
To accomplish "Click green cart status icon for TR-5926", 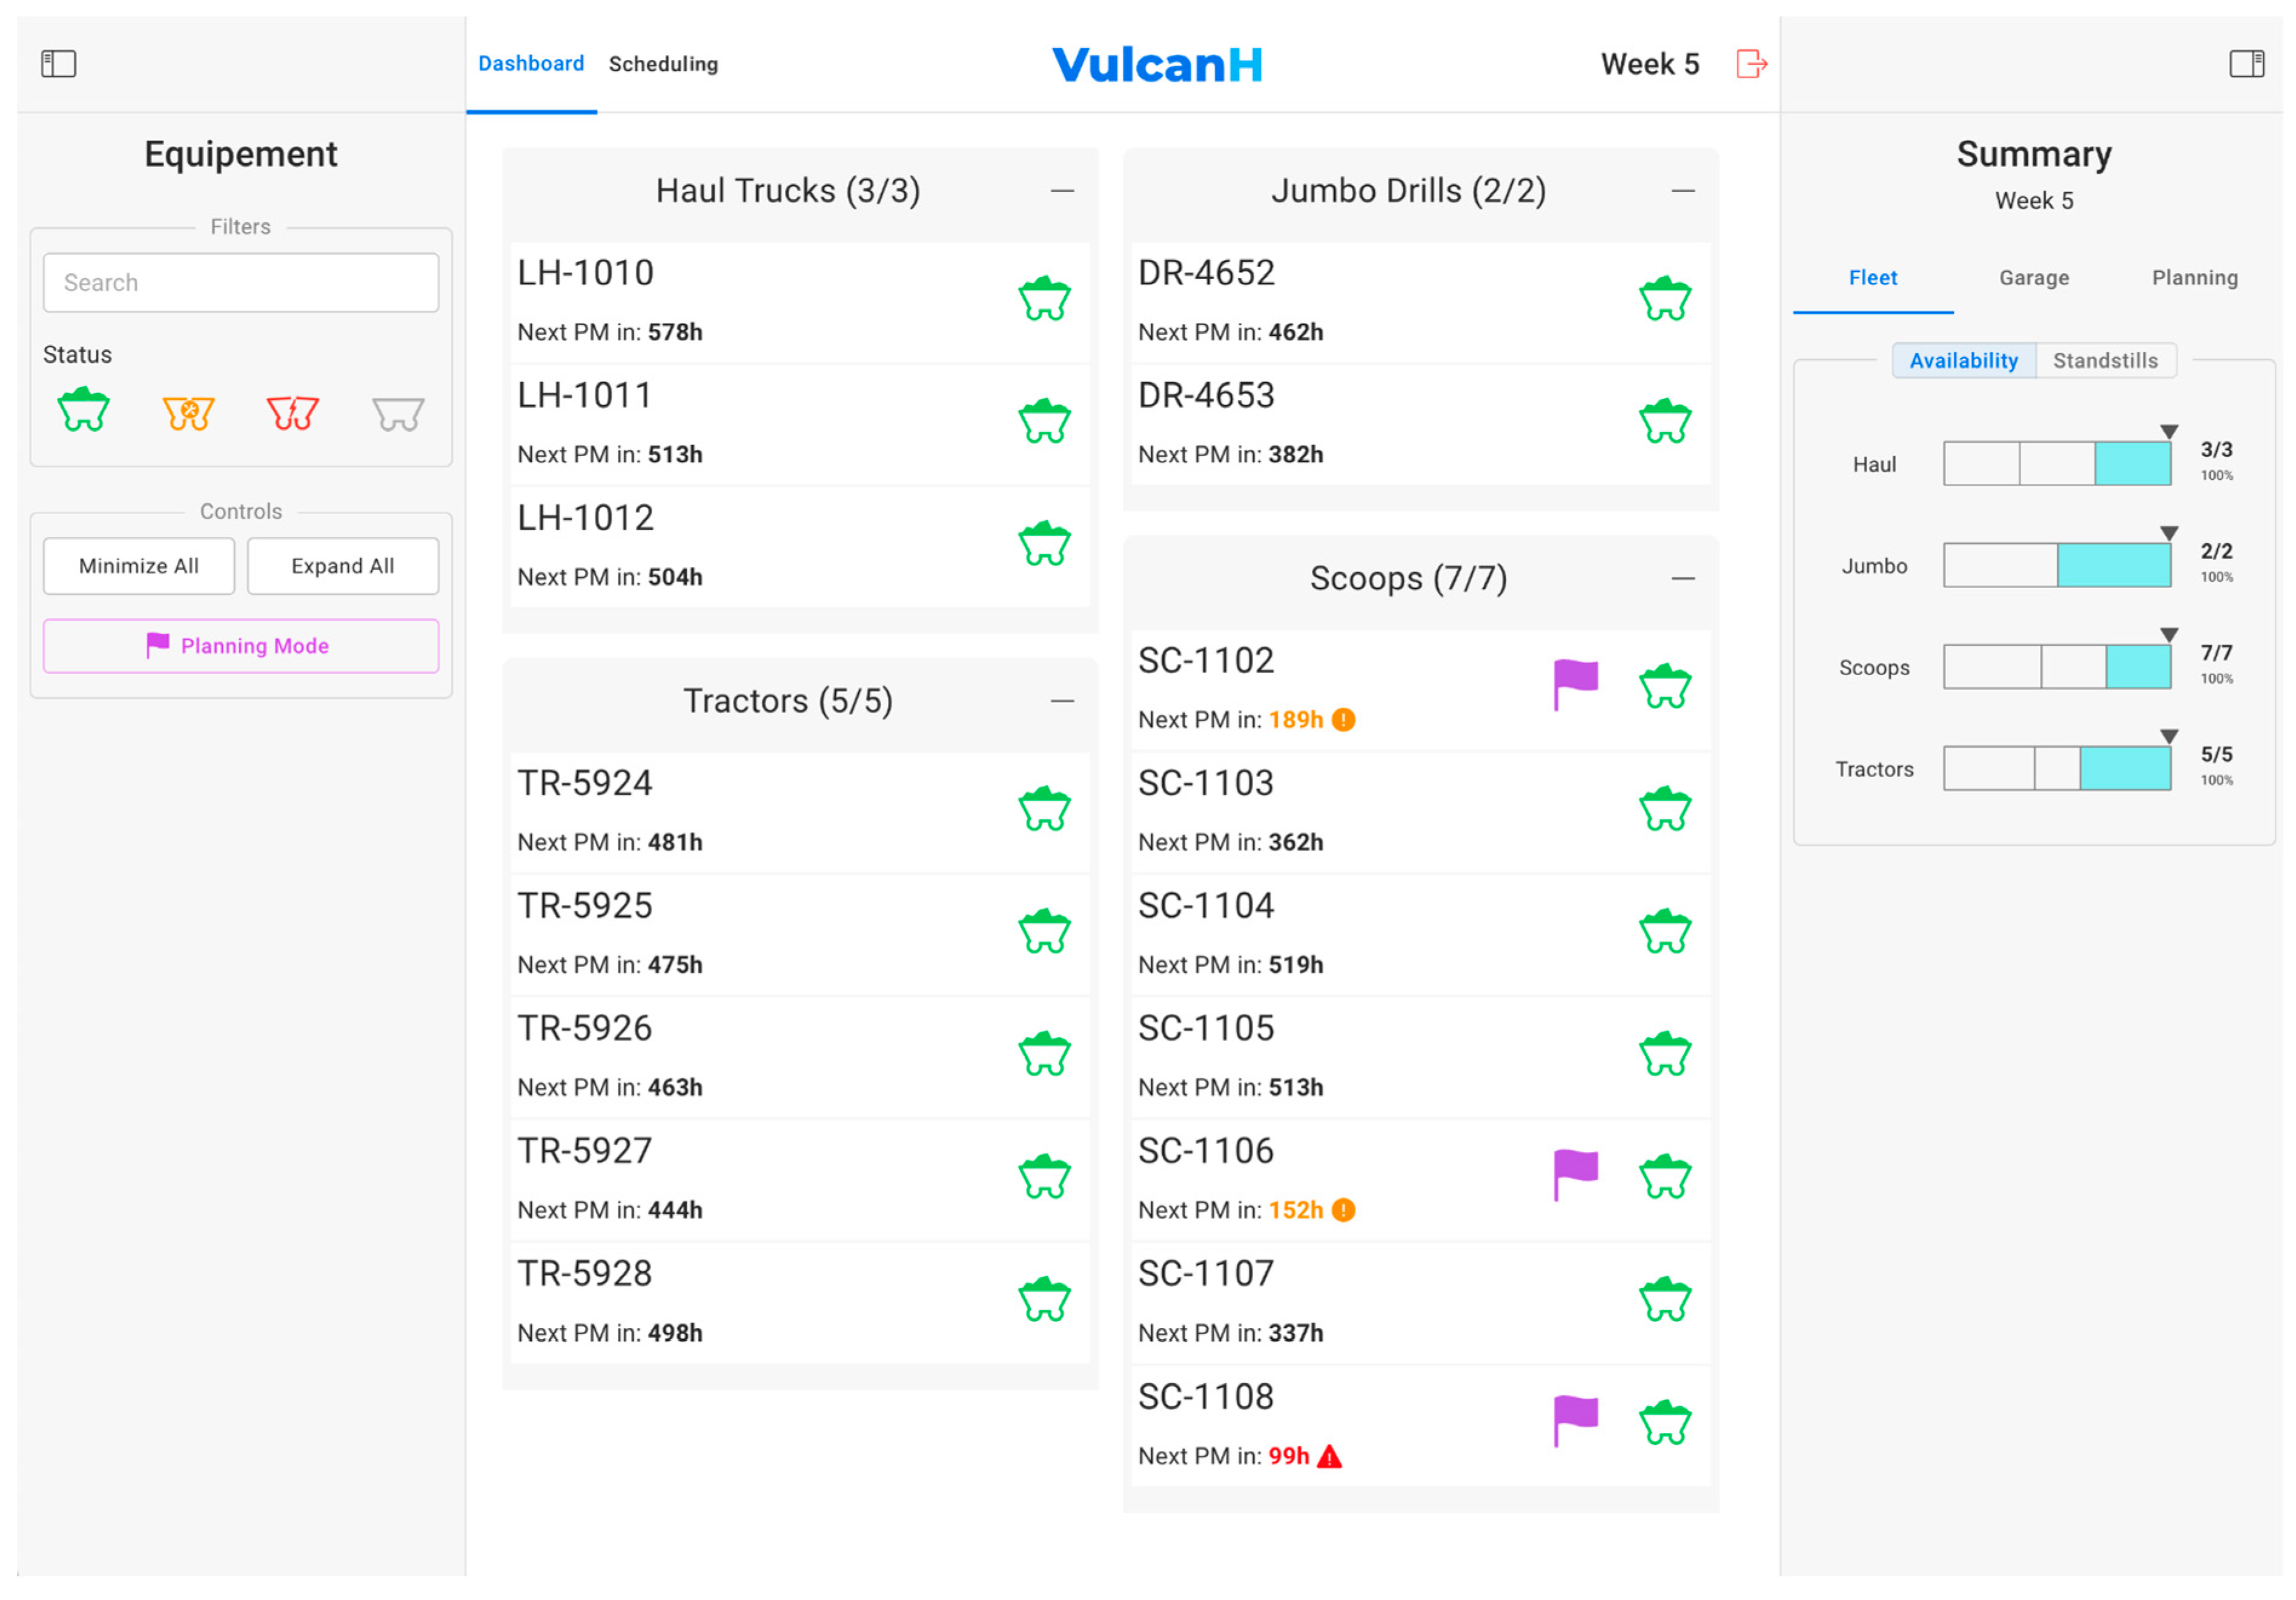I will coord(1044,1054).
